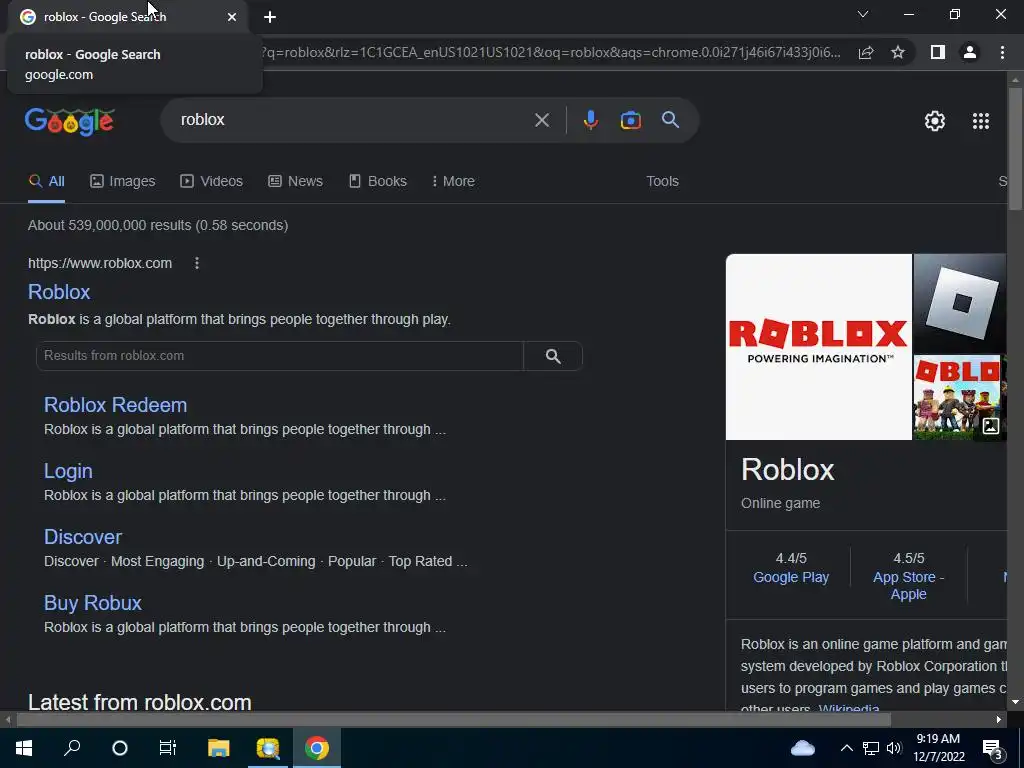Viewport: 1024px width, 768px height.
Task: Open the Discover sitelink
Action: tap(83, 537)
